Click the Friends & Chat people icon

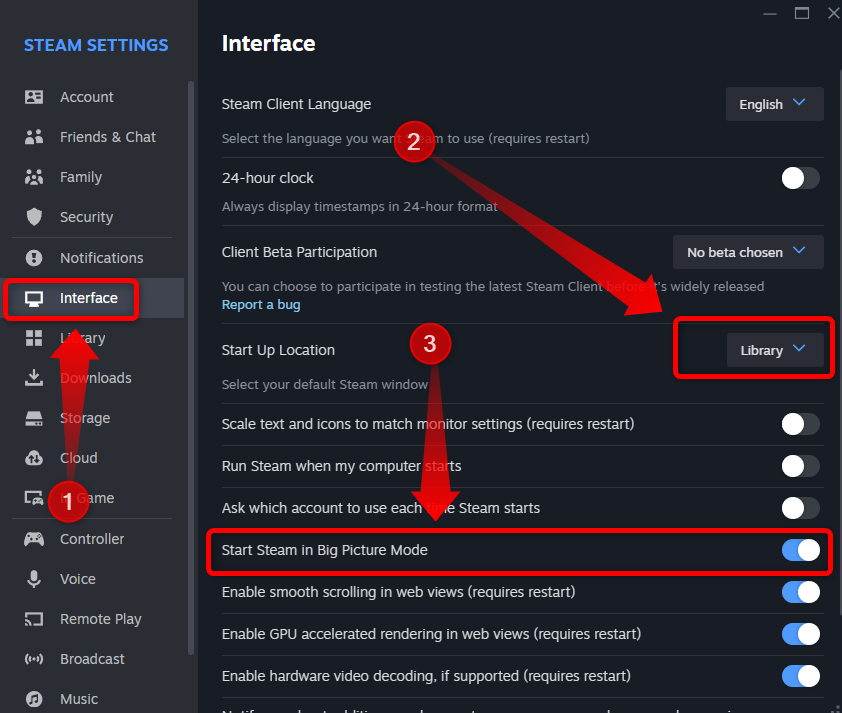pos(34,137)
